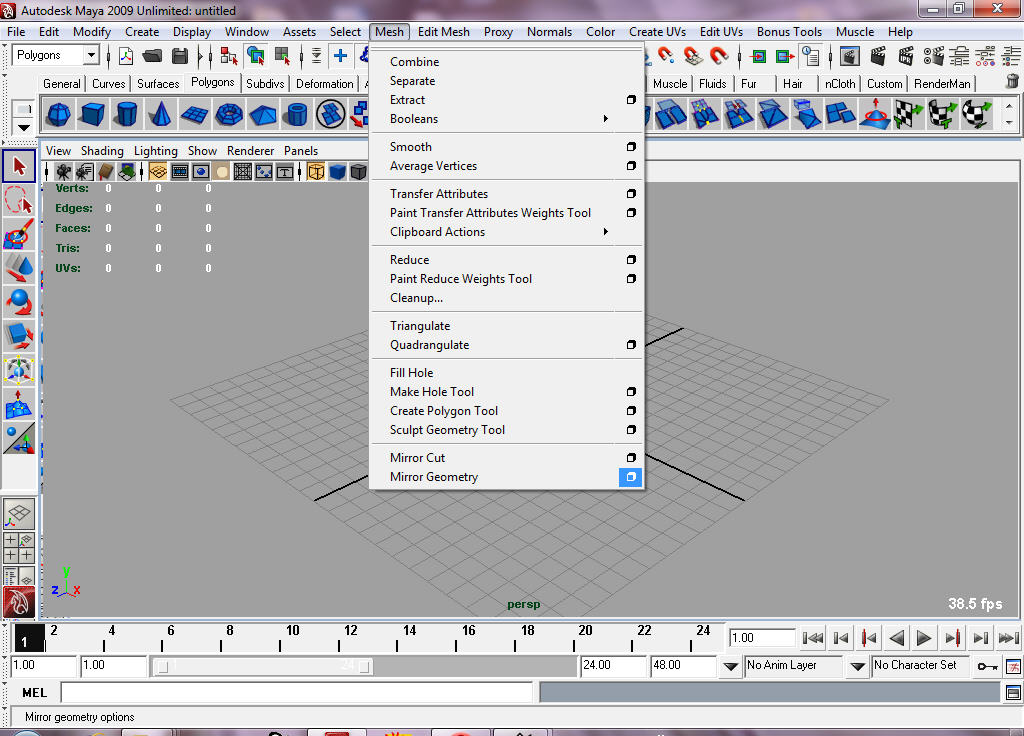Click the New Scene icon
Viewport: 1024px width, 736px height.
tap(126, 56)
